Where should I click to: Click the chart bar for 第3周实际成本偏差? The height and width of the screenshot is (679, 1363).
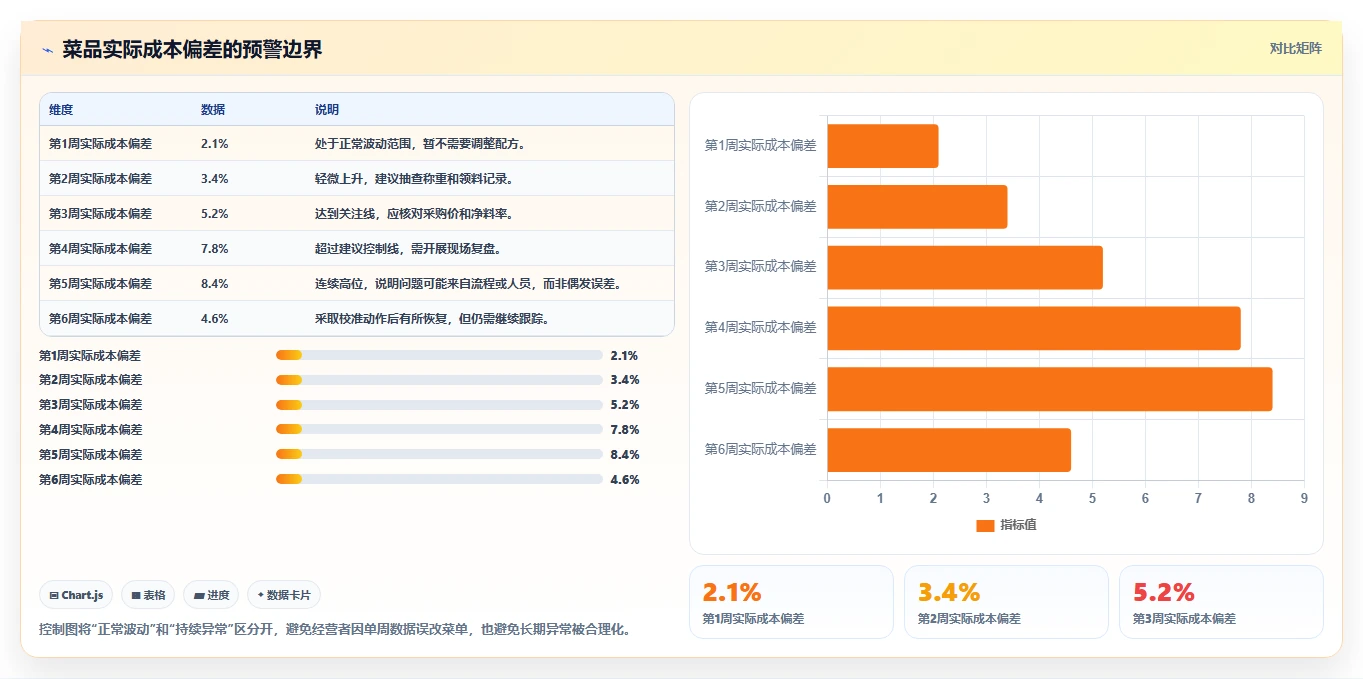pos(965,267)
